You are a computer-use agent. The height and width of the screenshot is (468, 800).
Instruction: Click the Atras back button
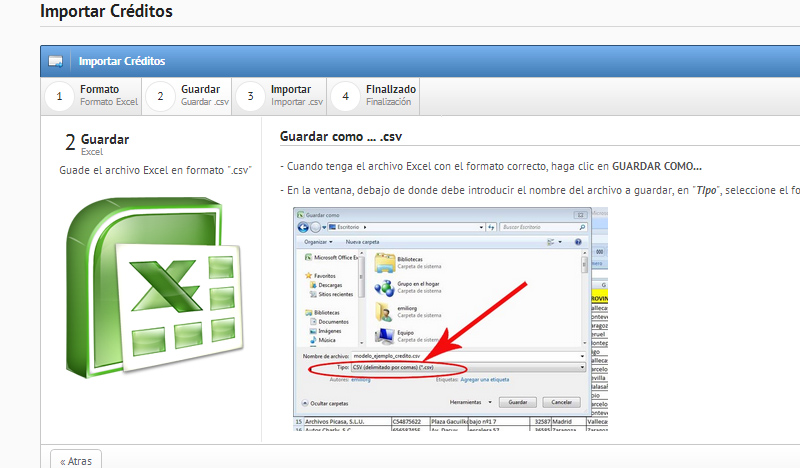tap(76, 461)
